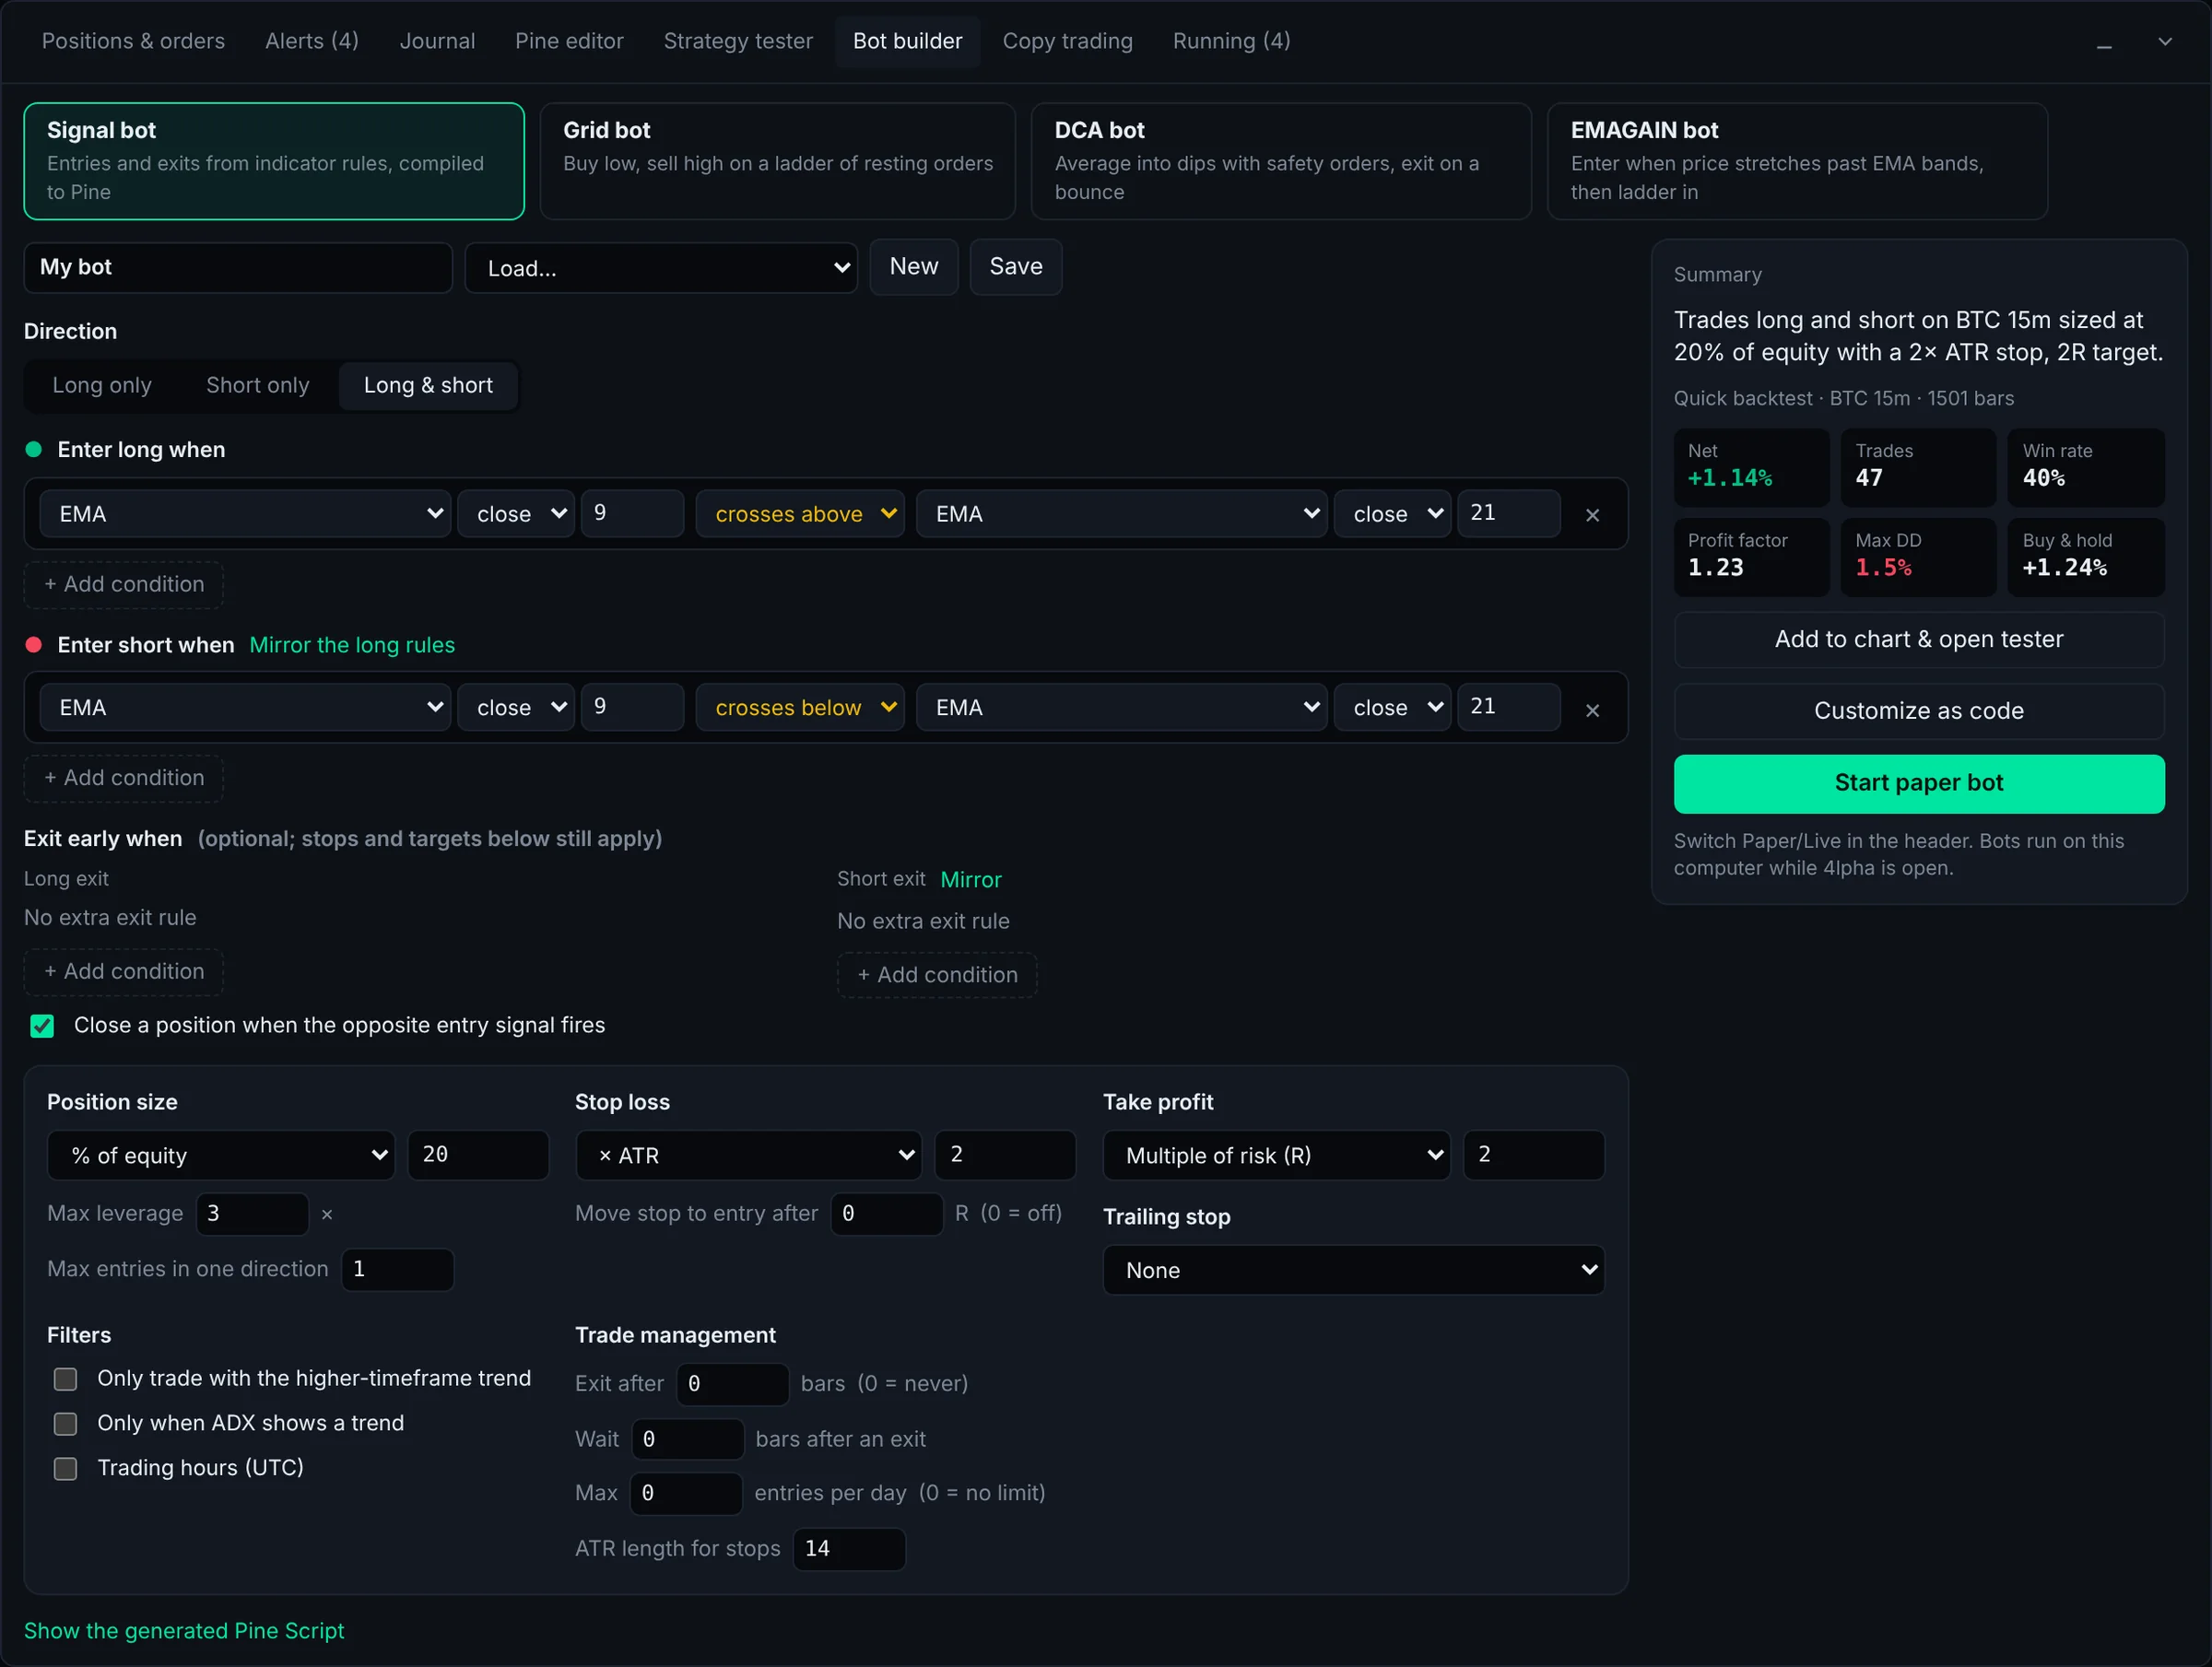Open the Alerts (4) tab

point(312,41)
